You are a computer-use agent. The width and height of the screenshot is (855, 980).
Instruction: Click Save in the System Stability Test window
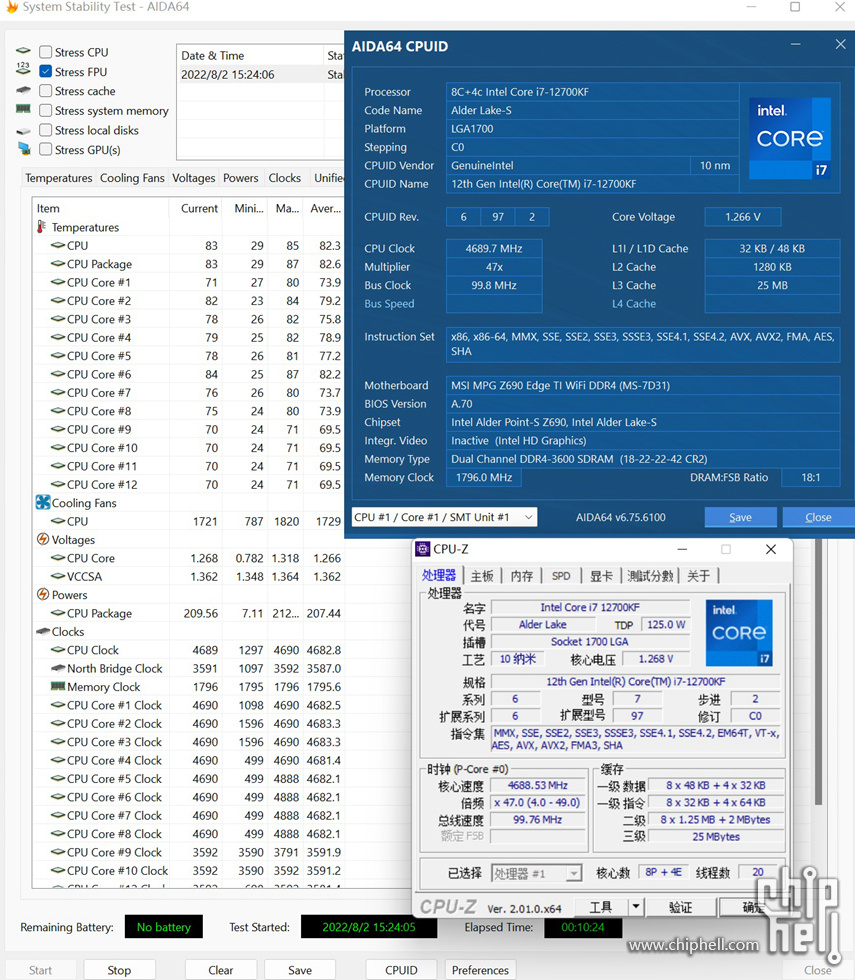[300, 970]
